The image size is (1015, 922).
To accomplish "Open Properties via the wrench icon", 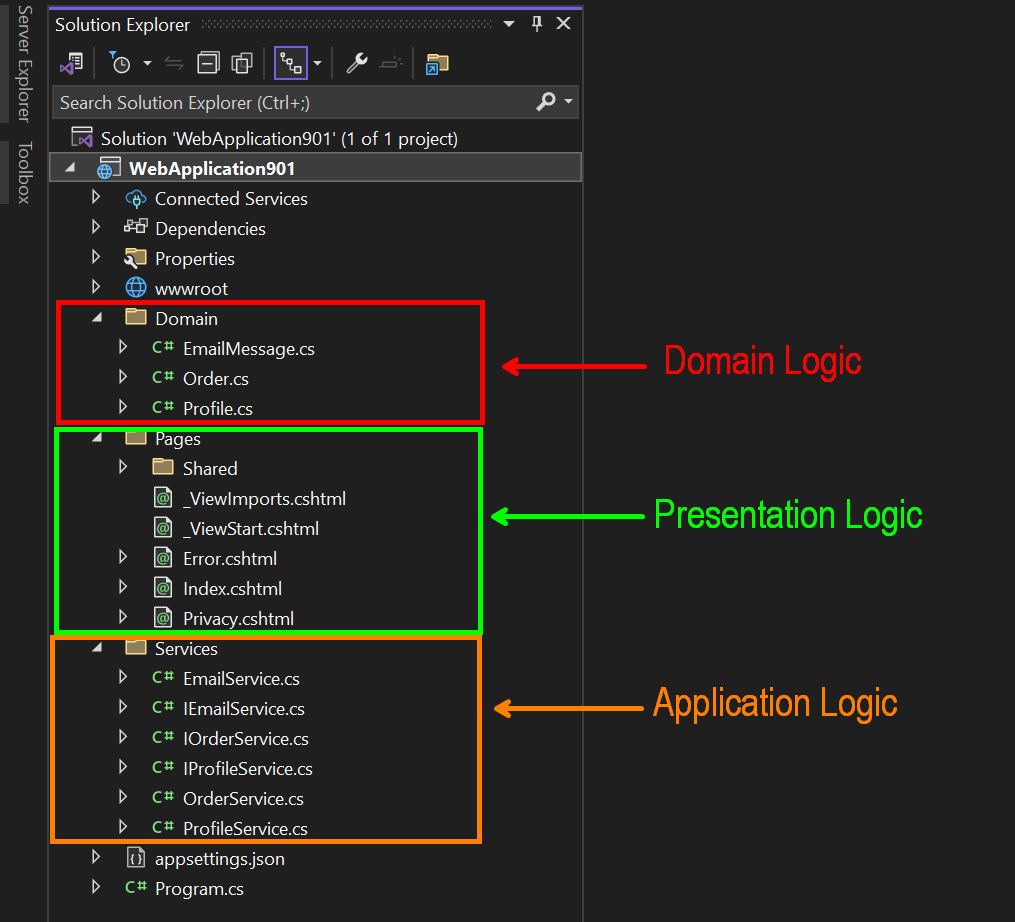I will click(357, 63).
